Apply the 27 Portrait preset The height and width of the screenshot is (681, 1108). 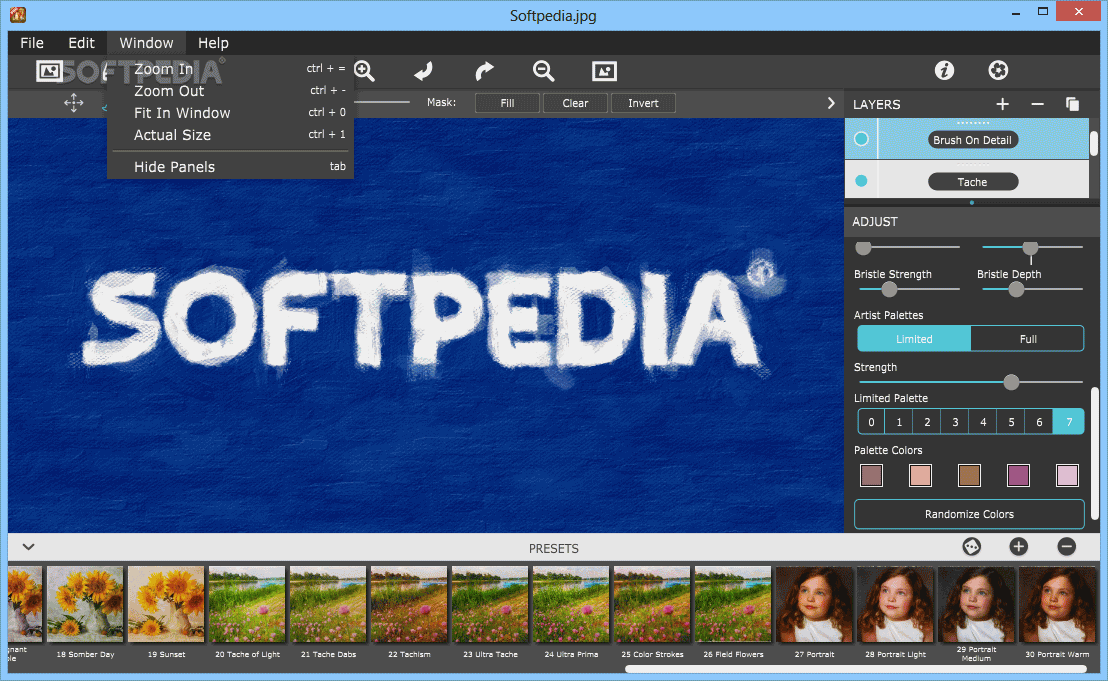[x=814, y=605]
